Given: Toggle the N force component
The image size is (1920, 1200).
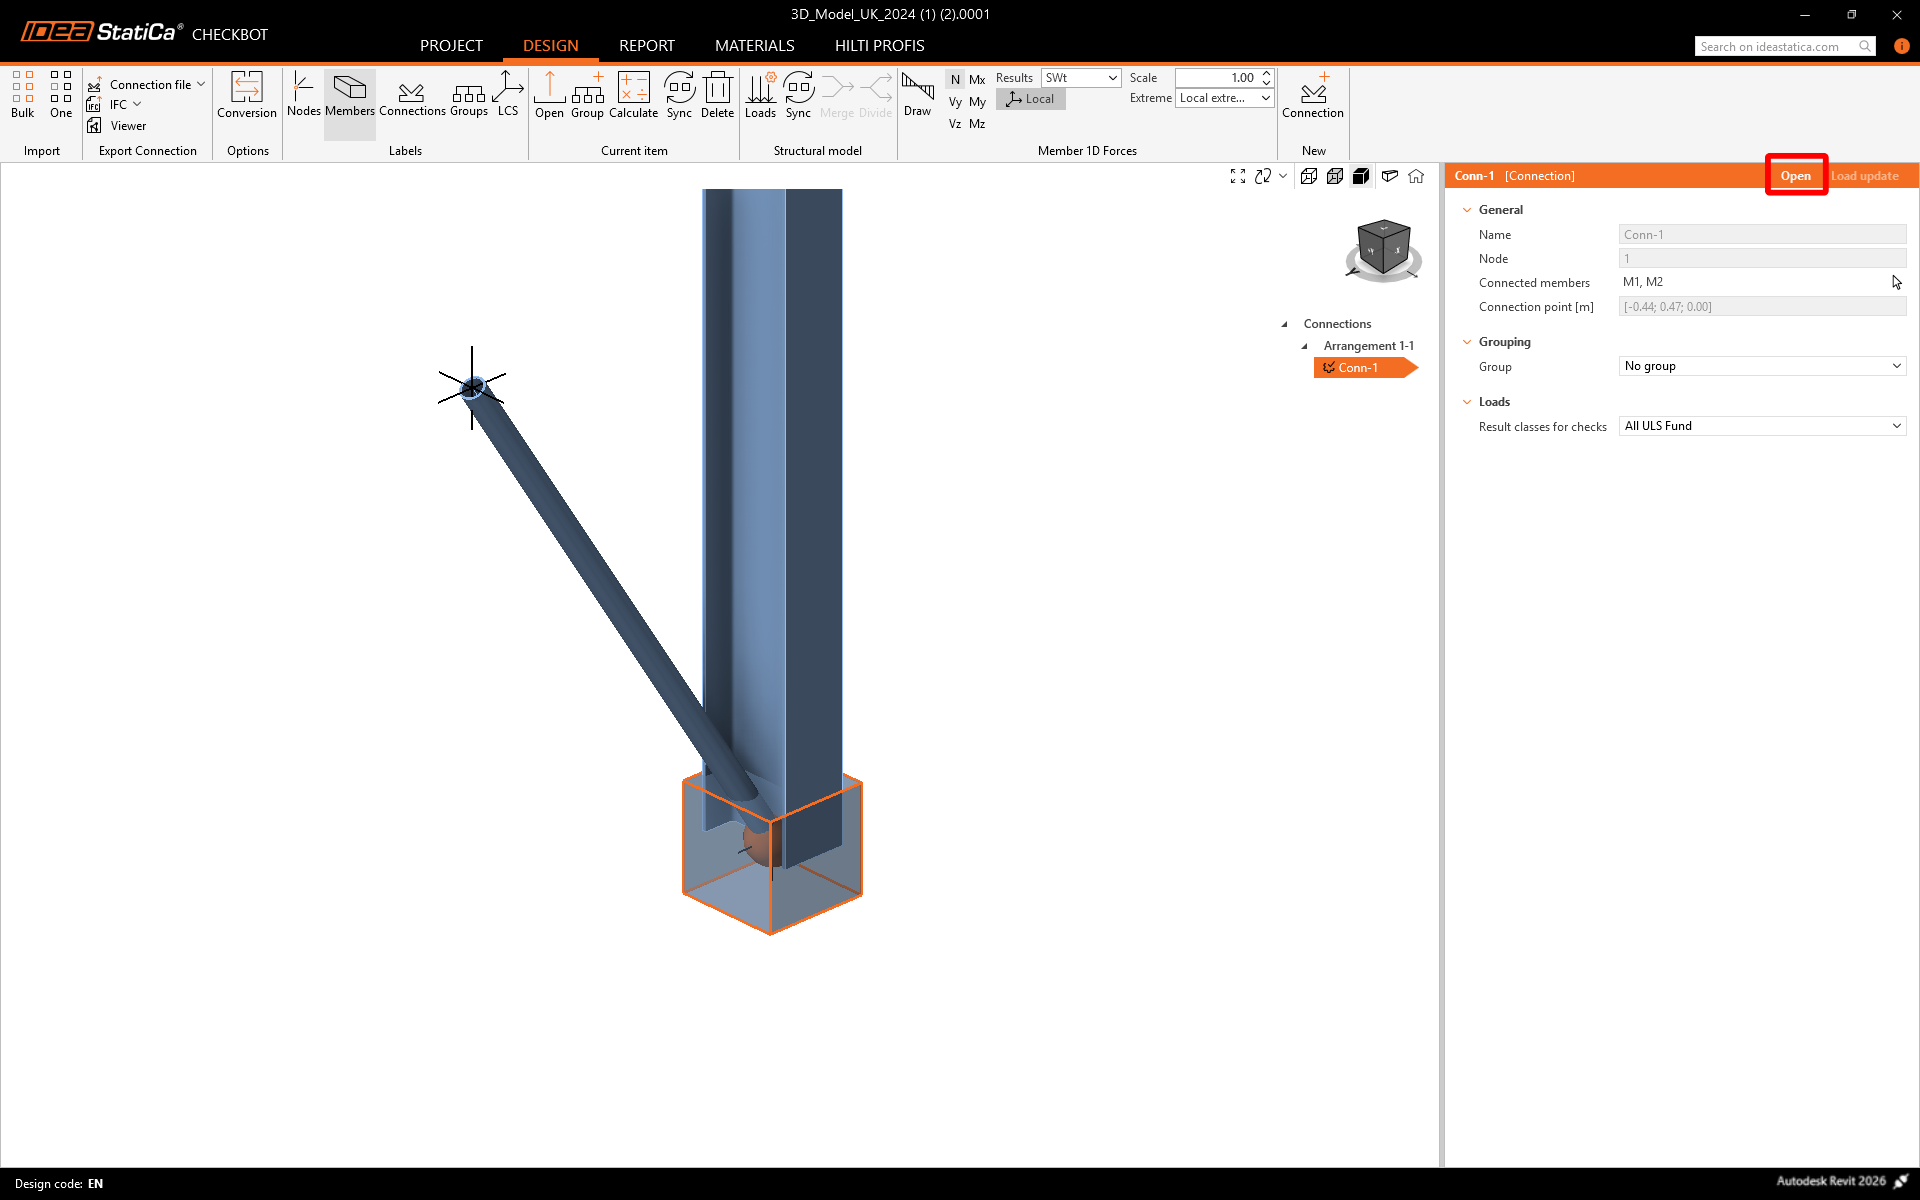Looking at the screenshot, I should tap(955, 79).
